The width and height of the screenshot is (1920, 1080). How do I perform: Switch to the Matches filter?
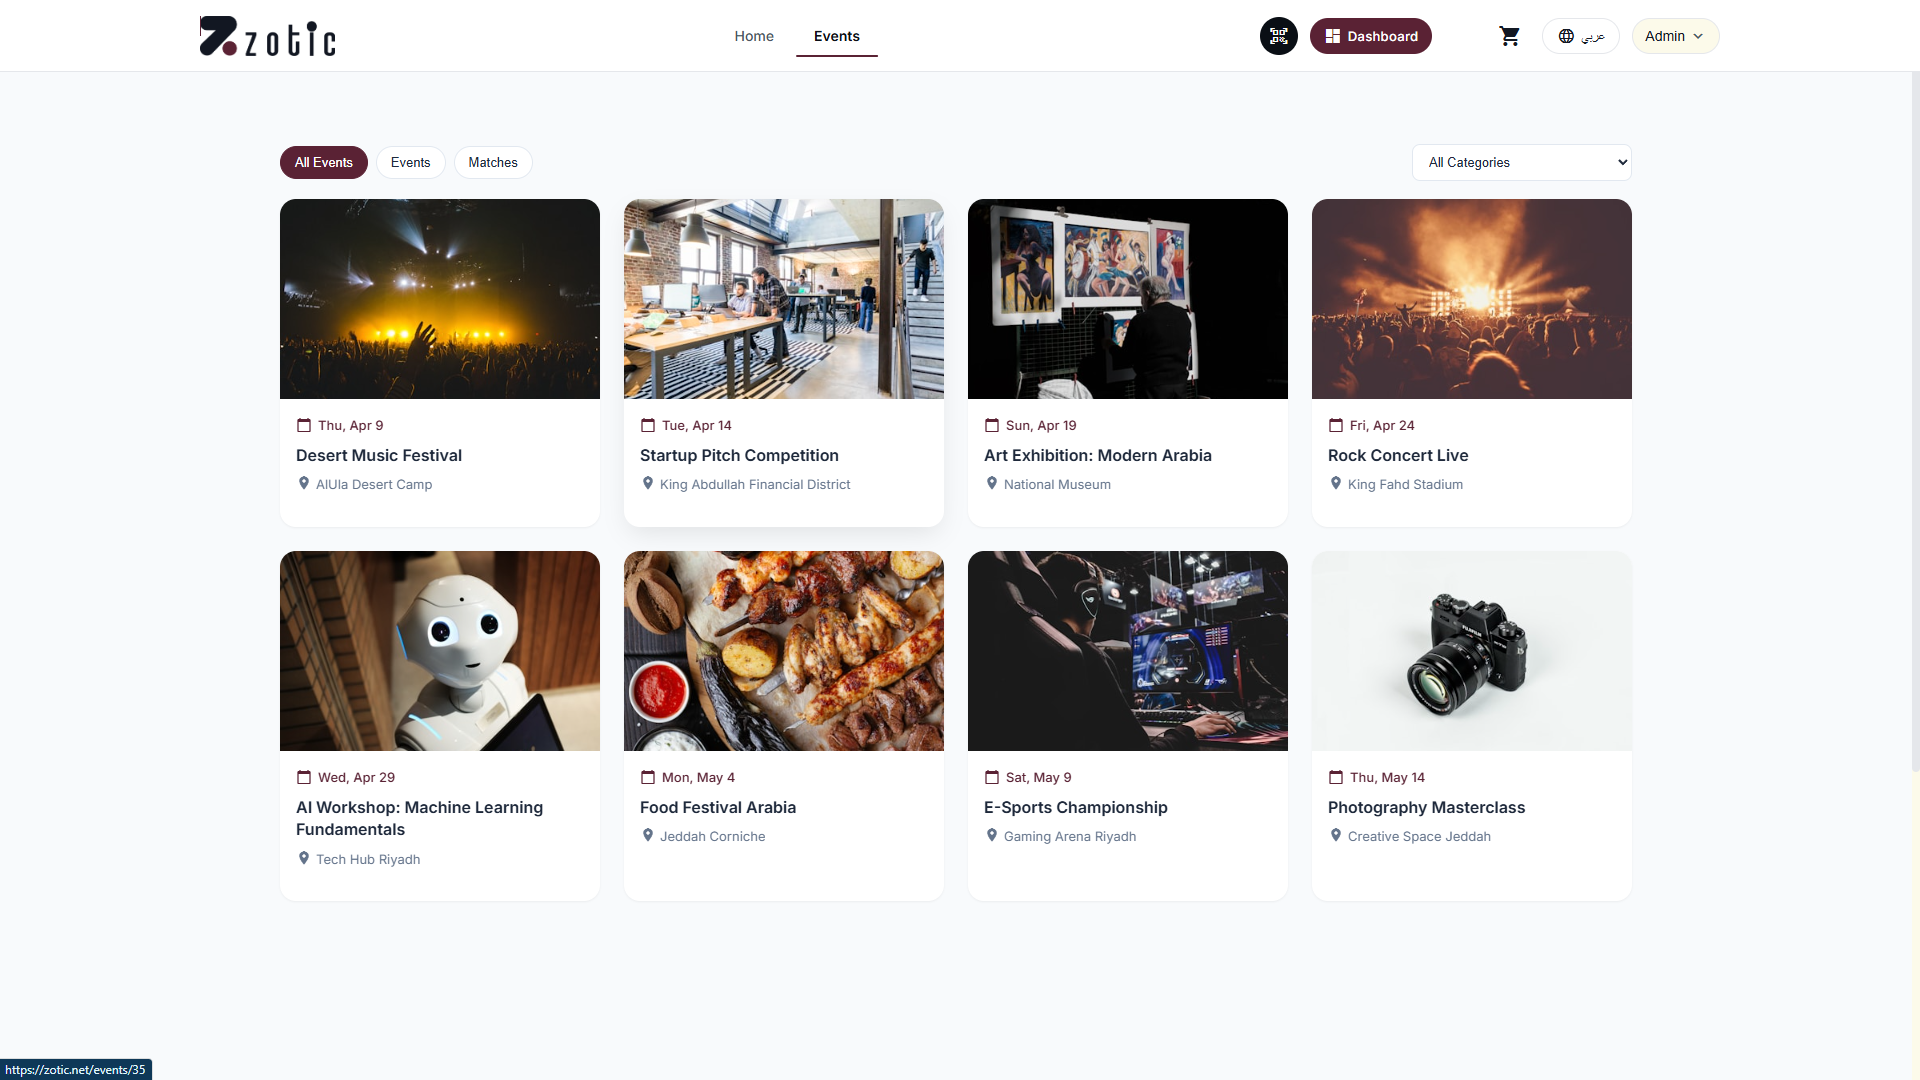[492, 162]
